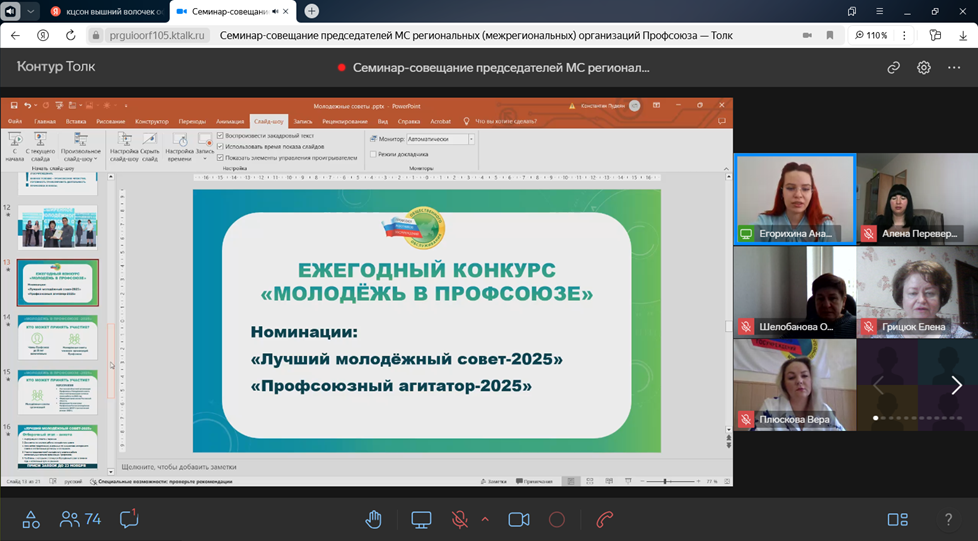Open the meeting chat with one unread message
The image size is (978, 541).
(x=129, y=519)
